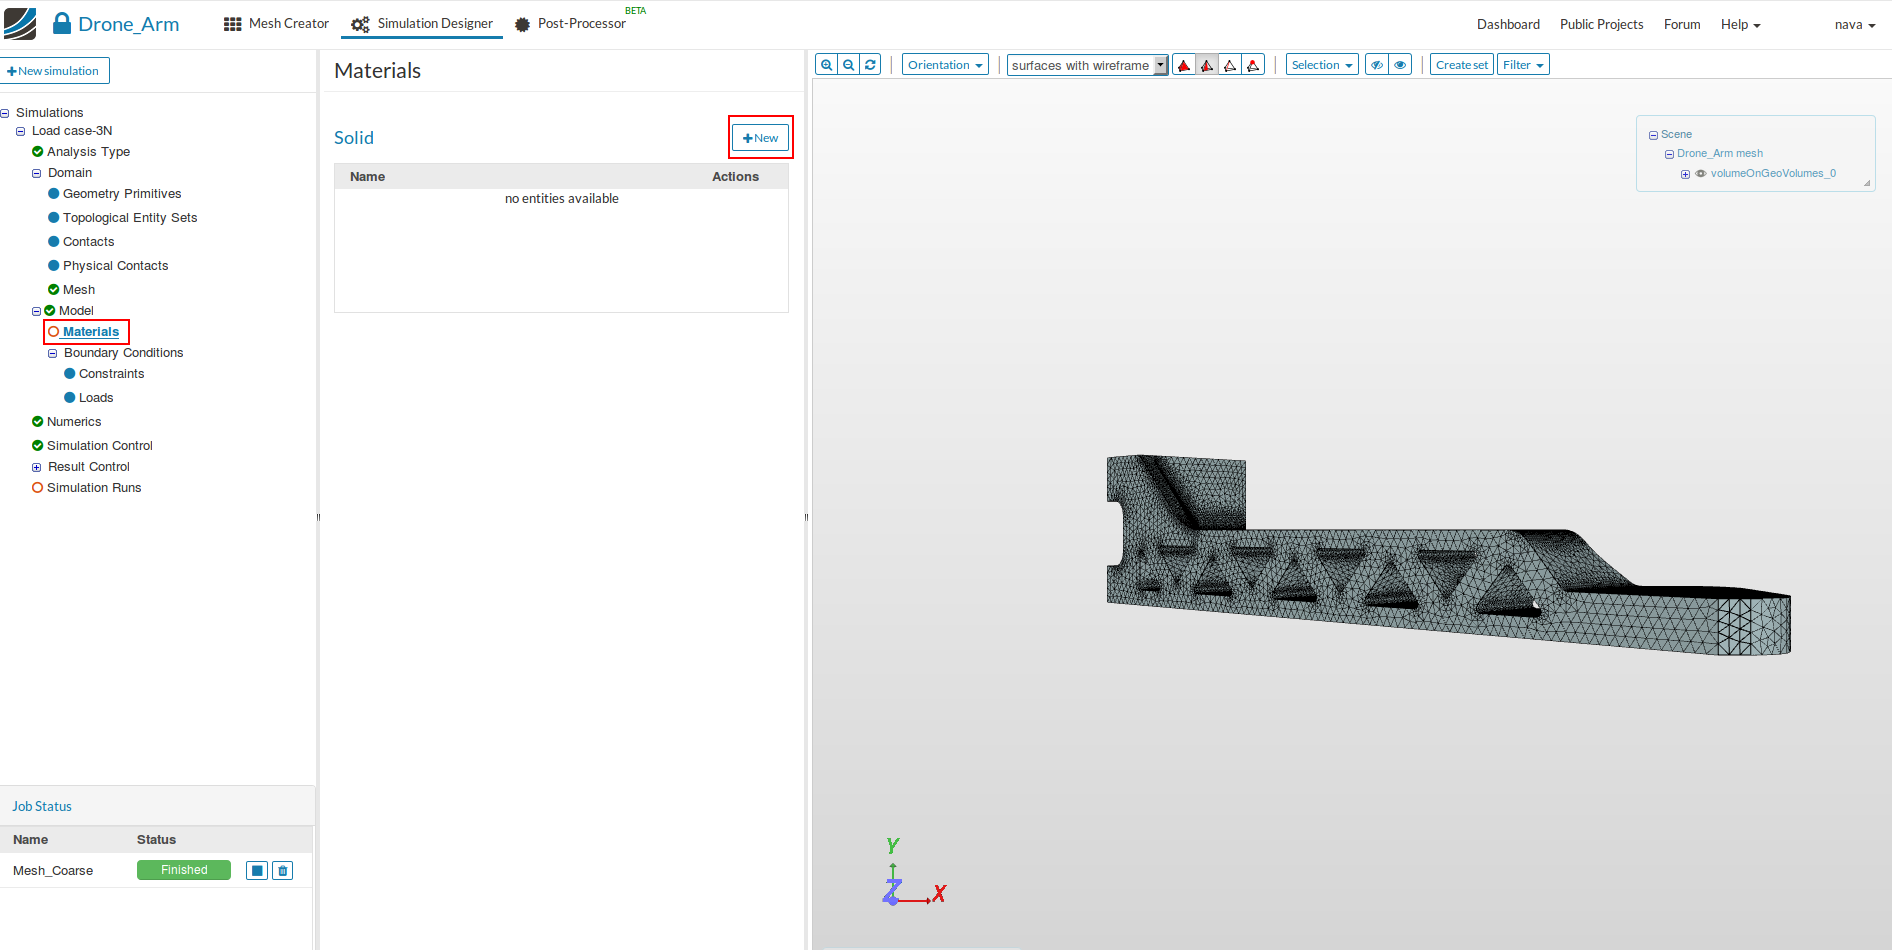Delete the Mesh_Coarse job
The image size is (1892, 950).
(x=283, y=871)
